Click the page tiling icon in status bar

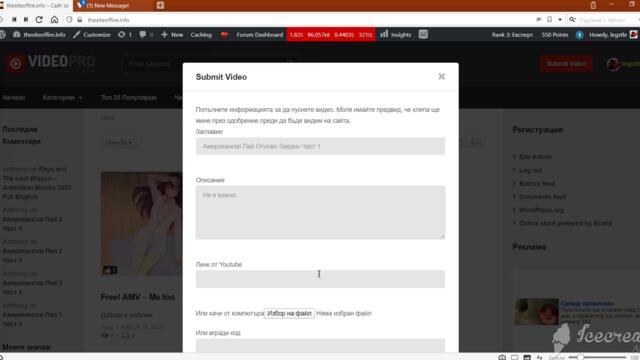coord(514,357)
